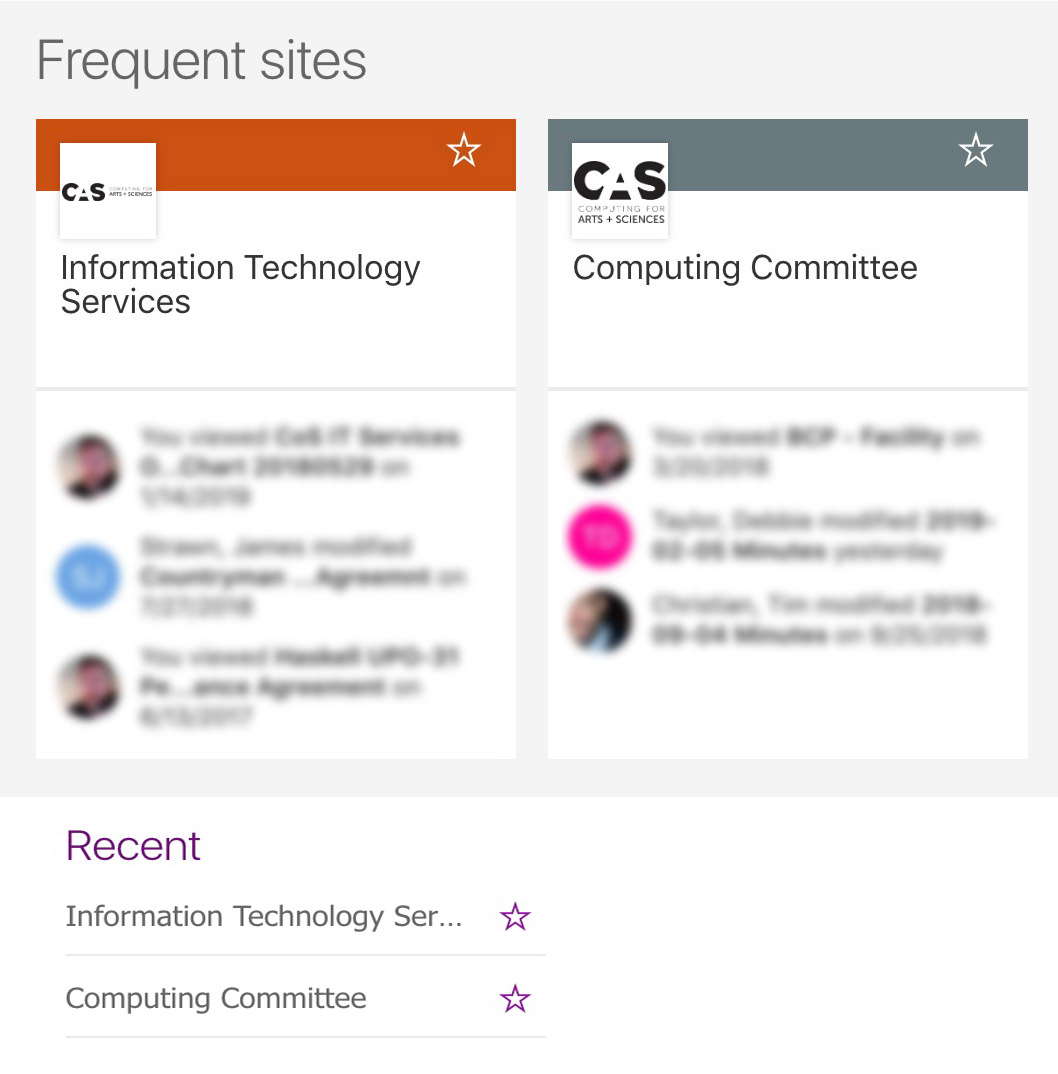Open Computing Committee card title

[x=745, y=268]
